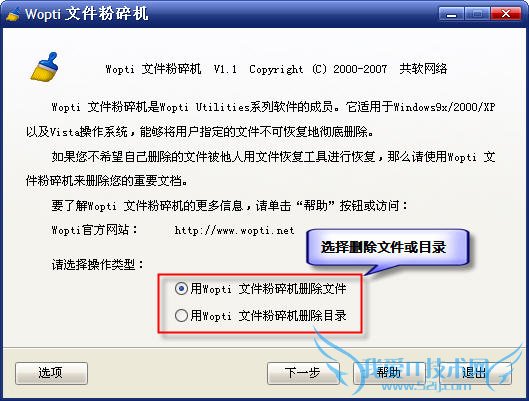Click the Wopti 文件粉碎机 title bar text
This screenshot has width=529, height=401.
(x=87, y=15)
